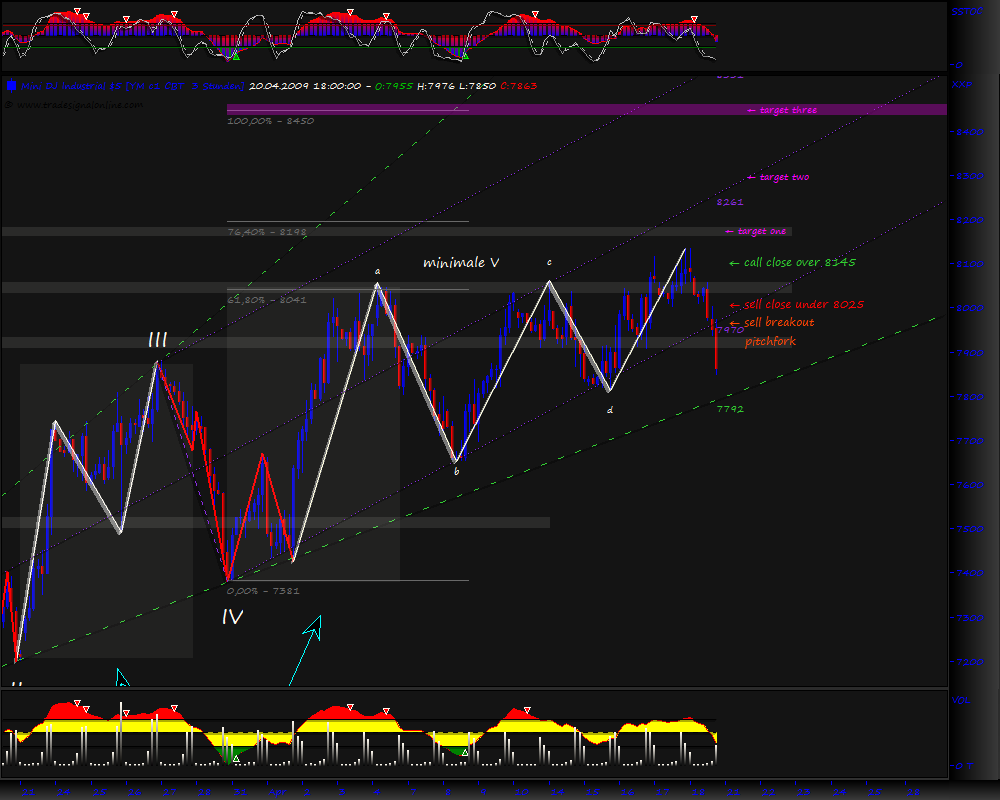Click the Fibonacci label 0,00% - 7381
This screenshot has width=1000, height=800.
click(x=263, y=591)
